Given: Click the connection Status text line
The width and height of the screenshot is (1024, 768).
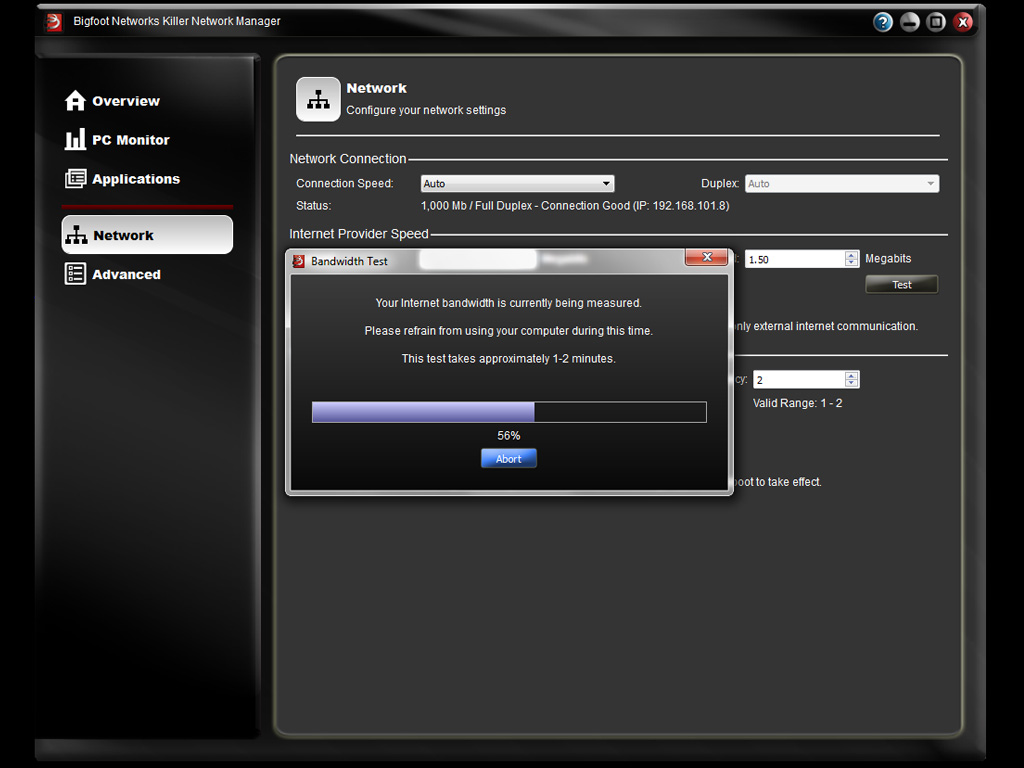Looking at the screenshot, I should [x=575, y=206].
